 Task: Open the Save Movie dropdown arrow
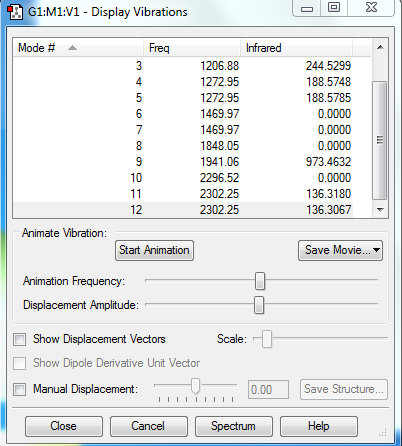click(x=377, y=250)
